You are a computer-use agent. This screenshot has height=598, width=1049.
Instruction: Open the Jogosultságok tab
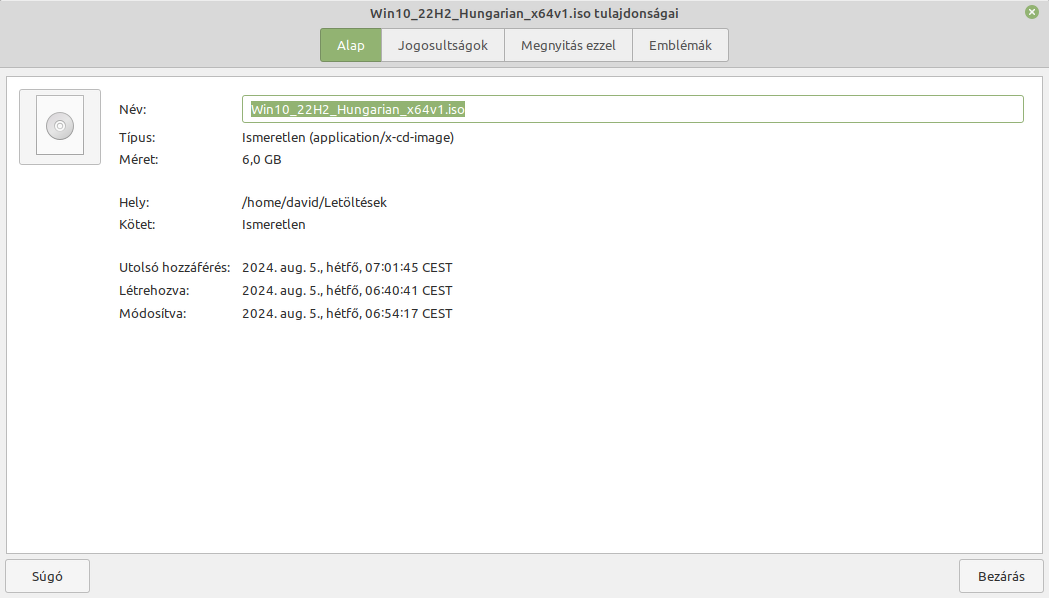point(443,45)
